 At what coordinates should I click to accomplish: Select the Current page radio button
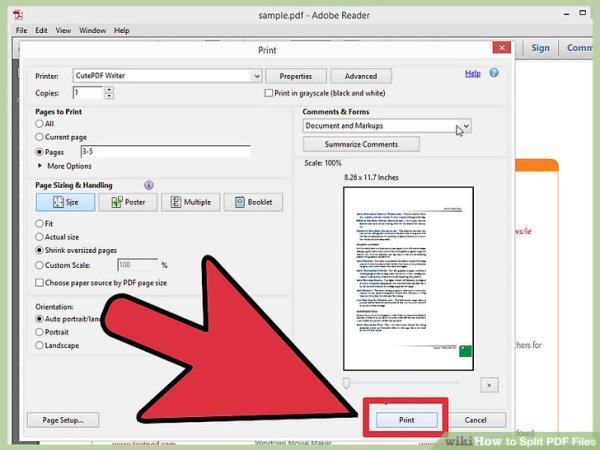pyautogui.click(x=39, y=137)
